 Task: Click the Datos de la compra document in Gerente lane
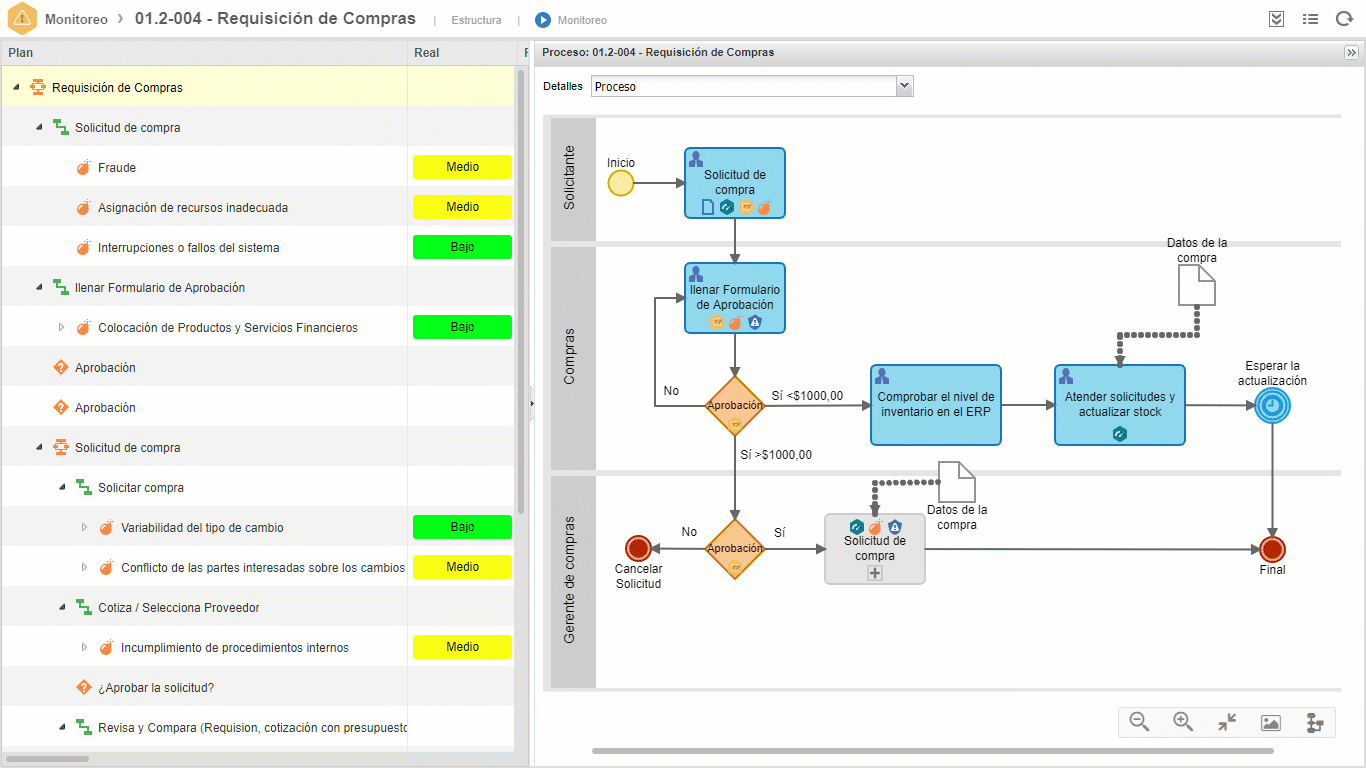click(955, 482)
